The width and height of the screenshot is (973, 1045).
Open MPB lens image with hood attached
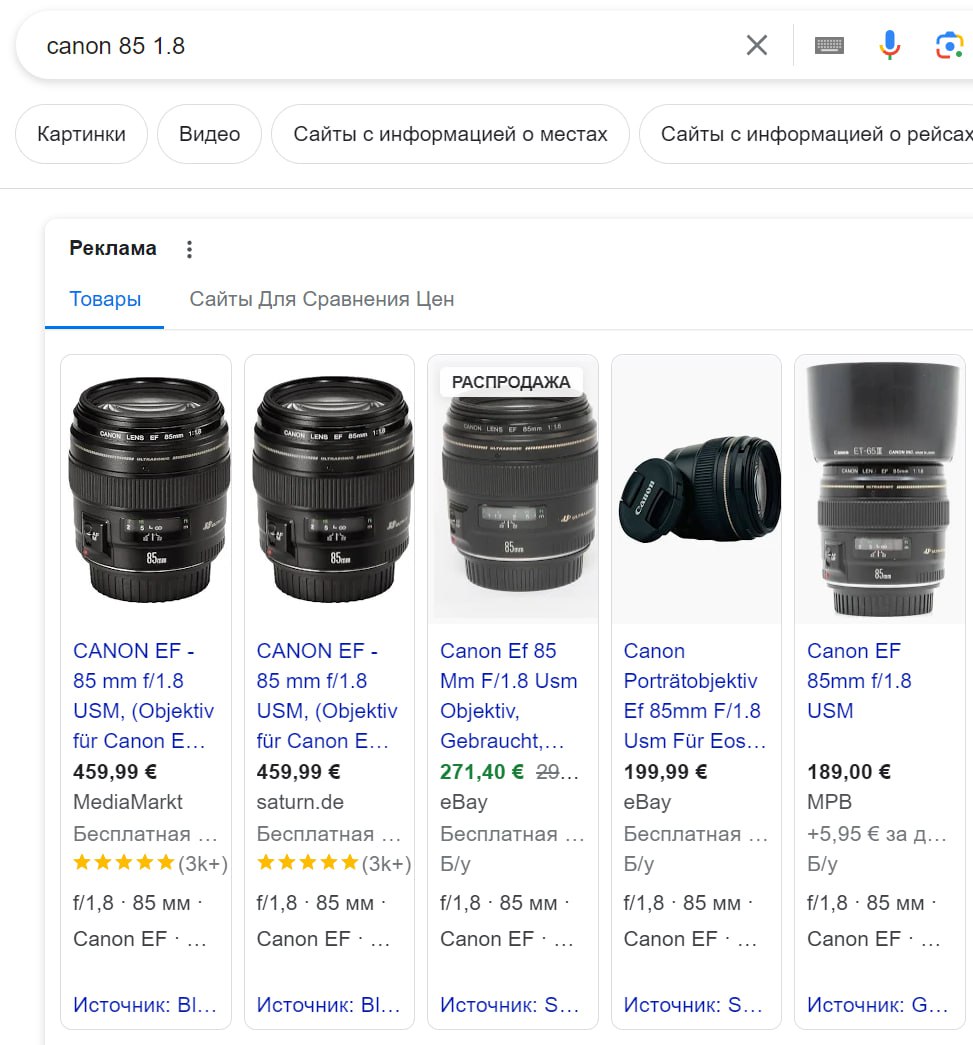[880, 488]
